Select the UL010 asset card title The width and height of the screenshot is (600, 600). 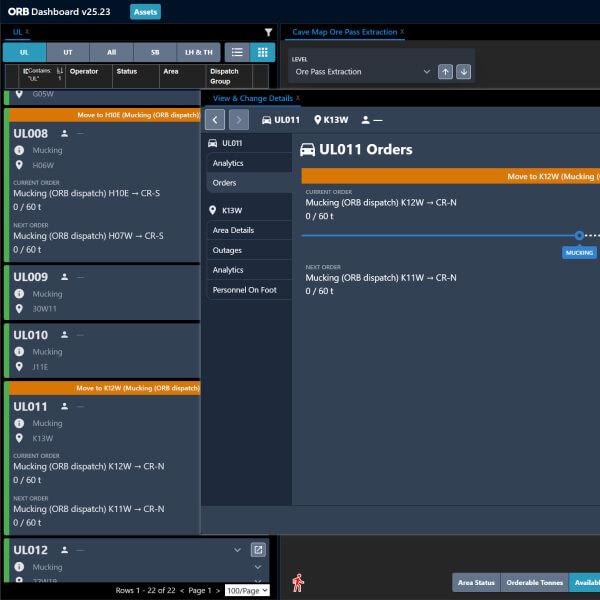(x=31, y=335)
